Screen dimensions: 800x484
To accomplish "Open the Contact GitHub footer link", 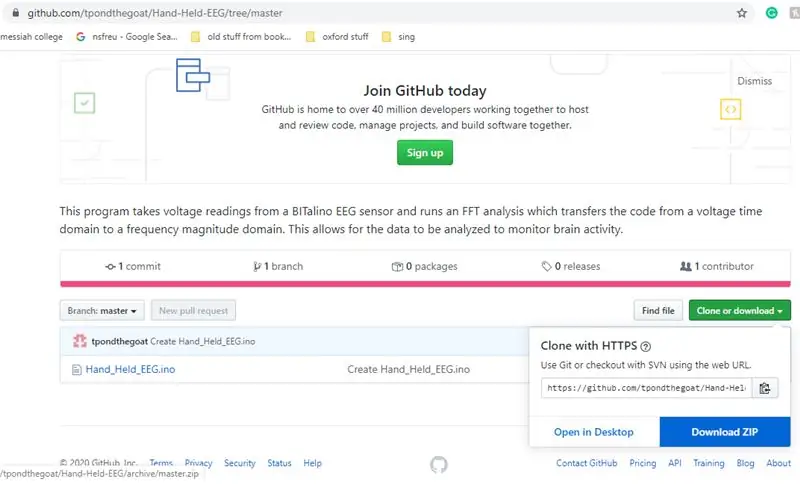I will pos(586,463).
